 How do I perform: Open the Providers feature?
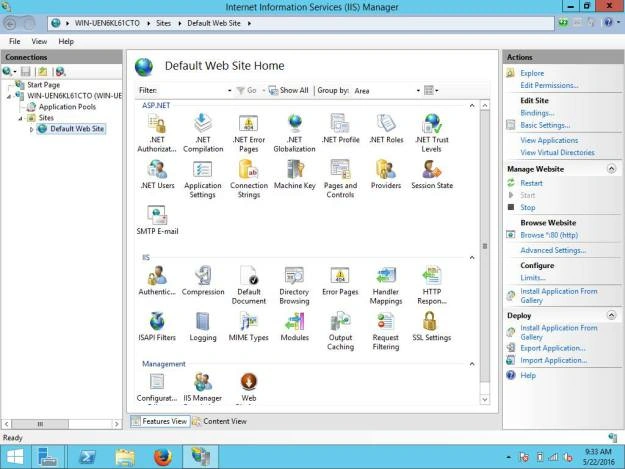(386, 174)
